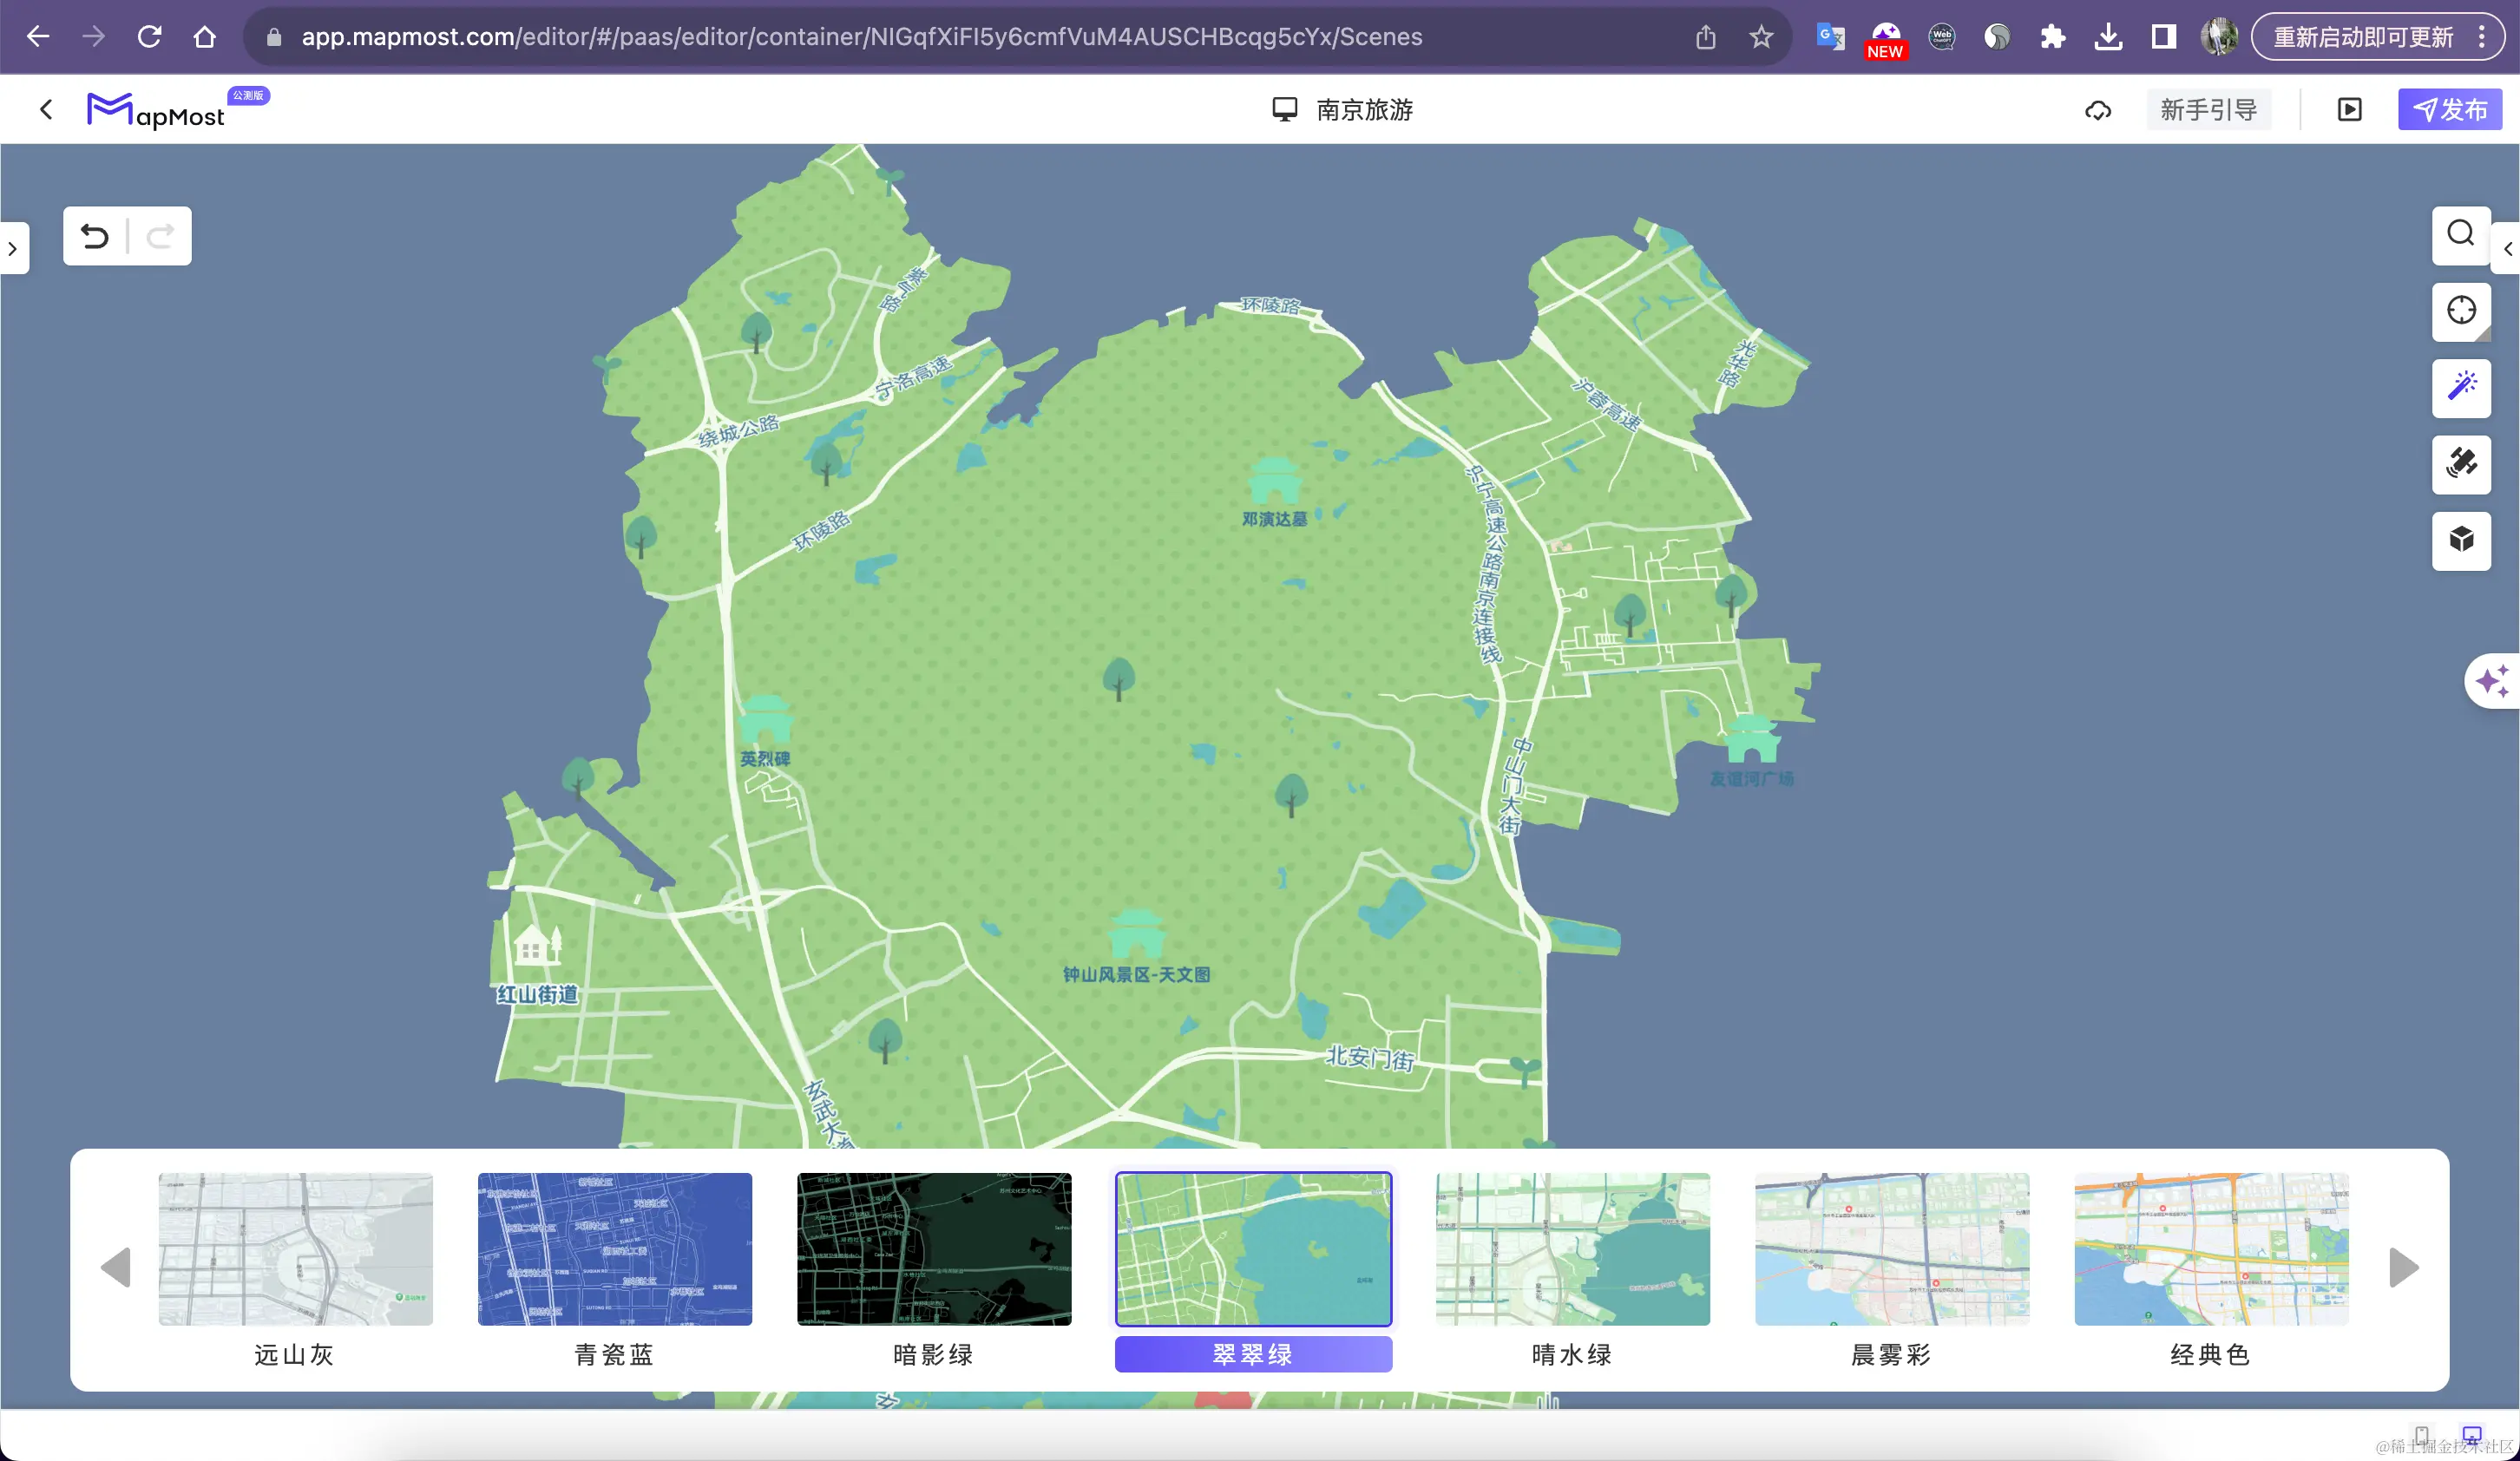Open the AI sparkle assistant

[x=2492, y=682]
